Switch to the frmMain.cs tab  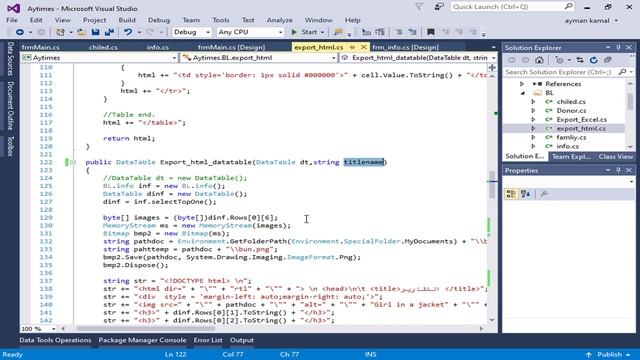coord(40,47)
